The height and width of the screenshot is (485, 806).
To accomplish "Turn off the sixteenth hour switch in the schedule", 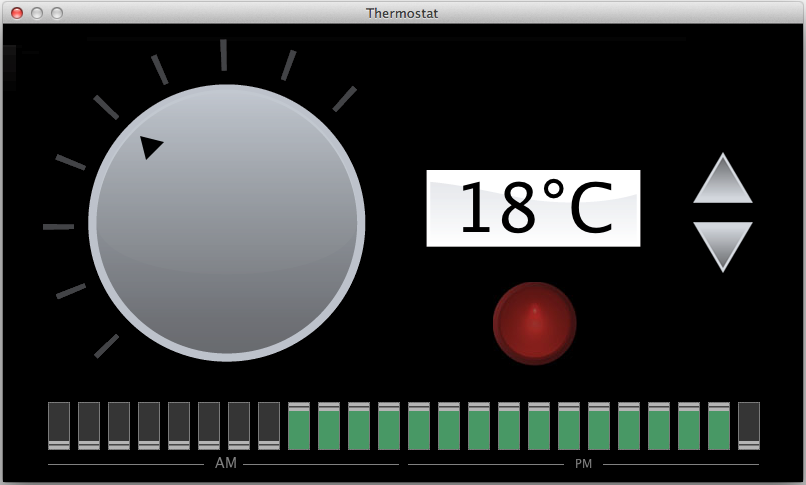I will click(509, 426).
